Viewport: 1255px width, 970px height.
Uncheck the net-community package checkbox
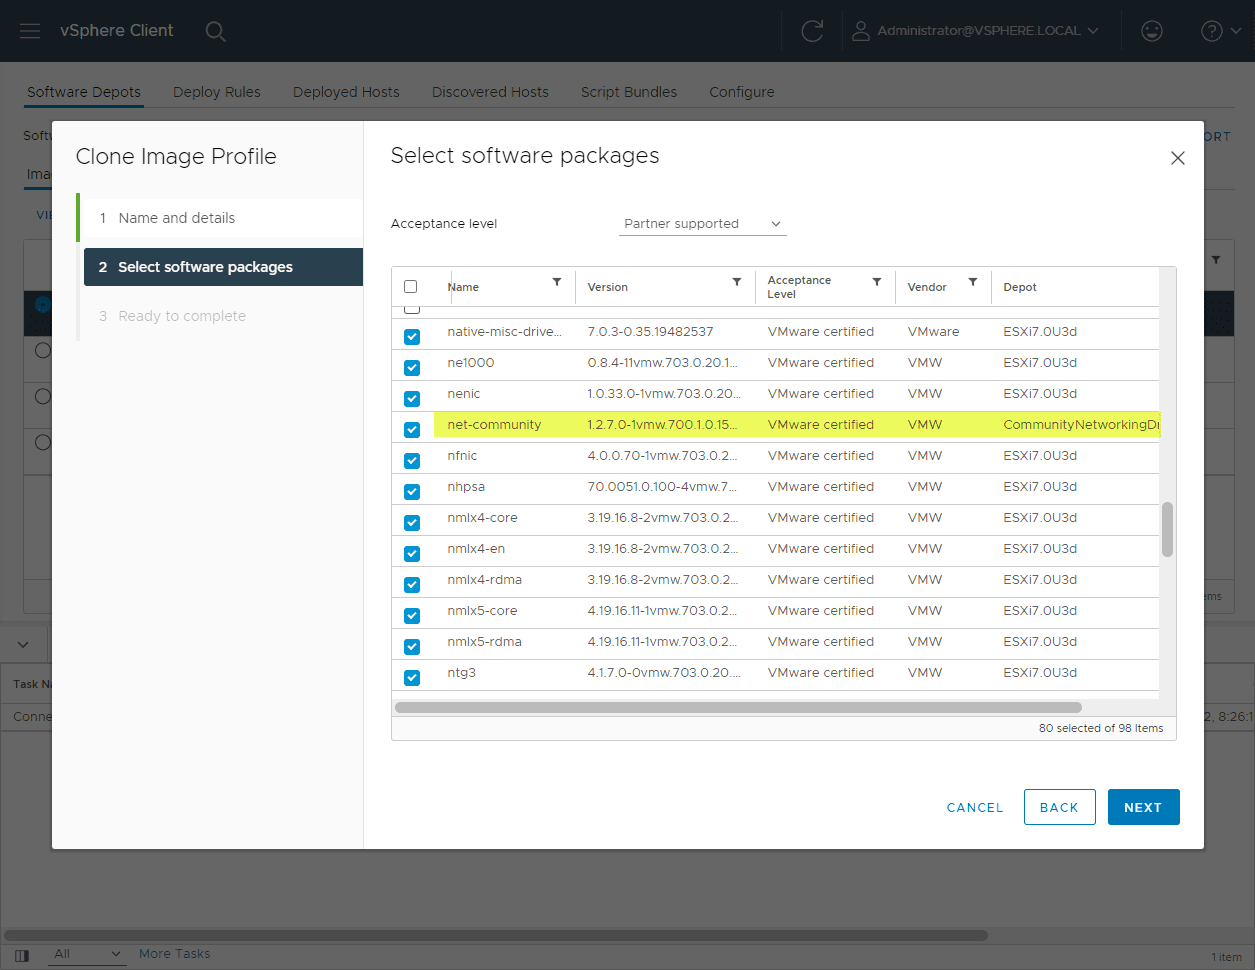(412, 430)
